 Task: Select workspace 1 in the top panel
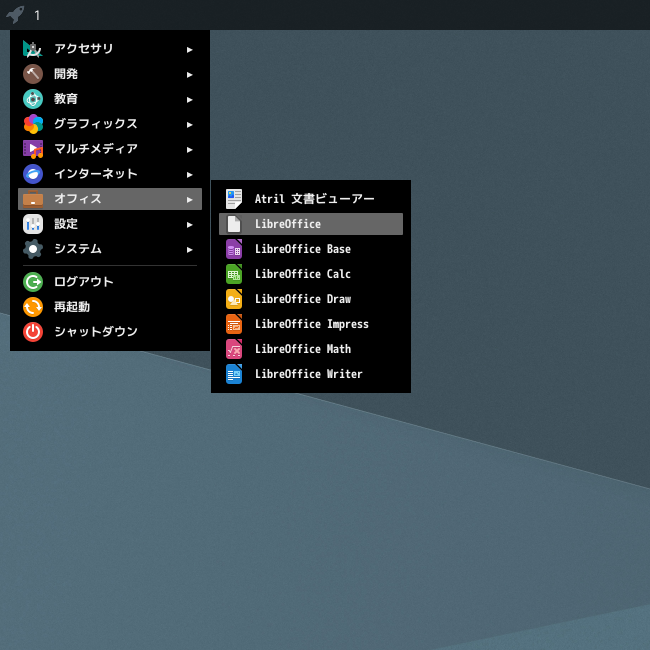37,16
